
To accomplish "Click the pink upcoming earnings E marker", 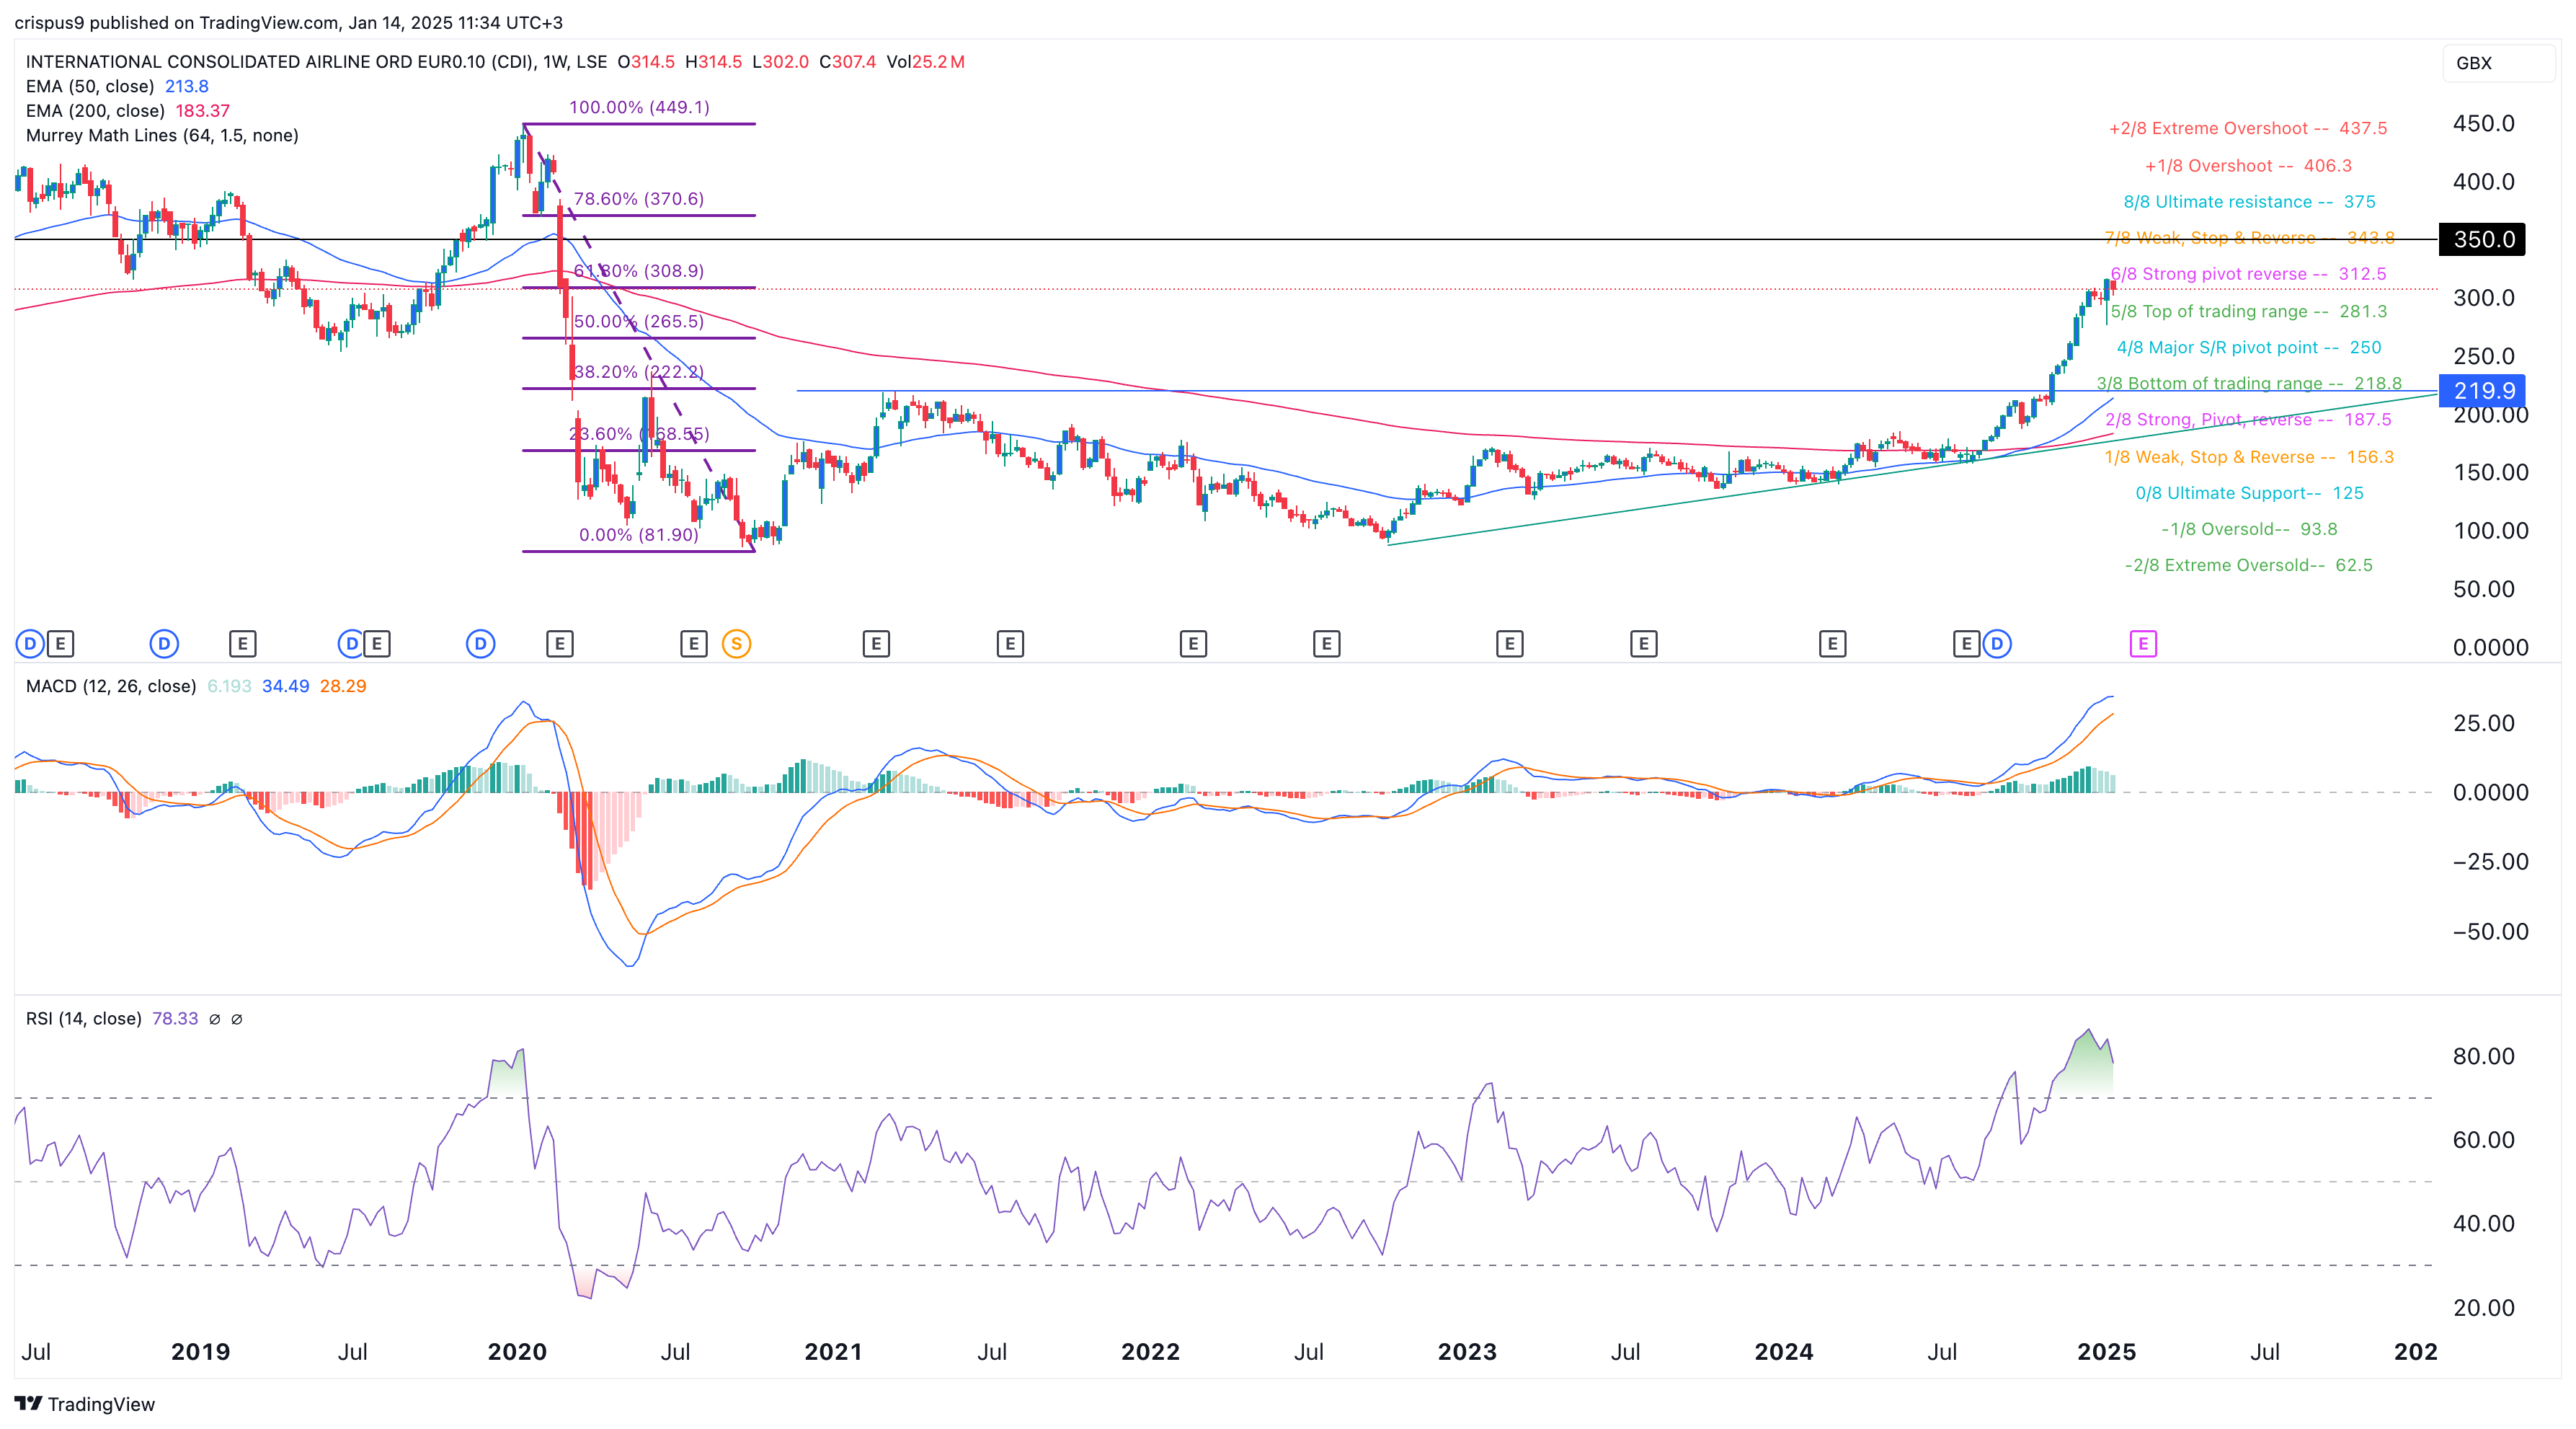I will [2142, 644].
